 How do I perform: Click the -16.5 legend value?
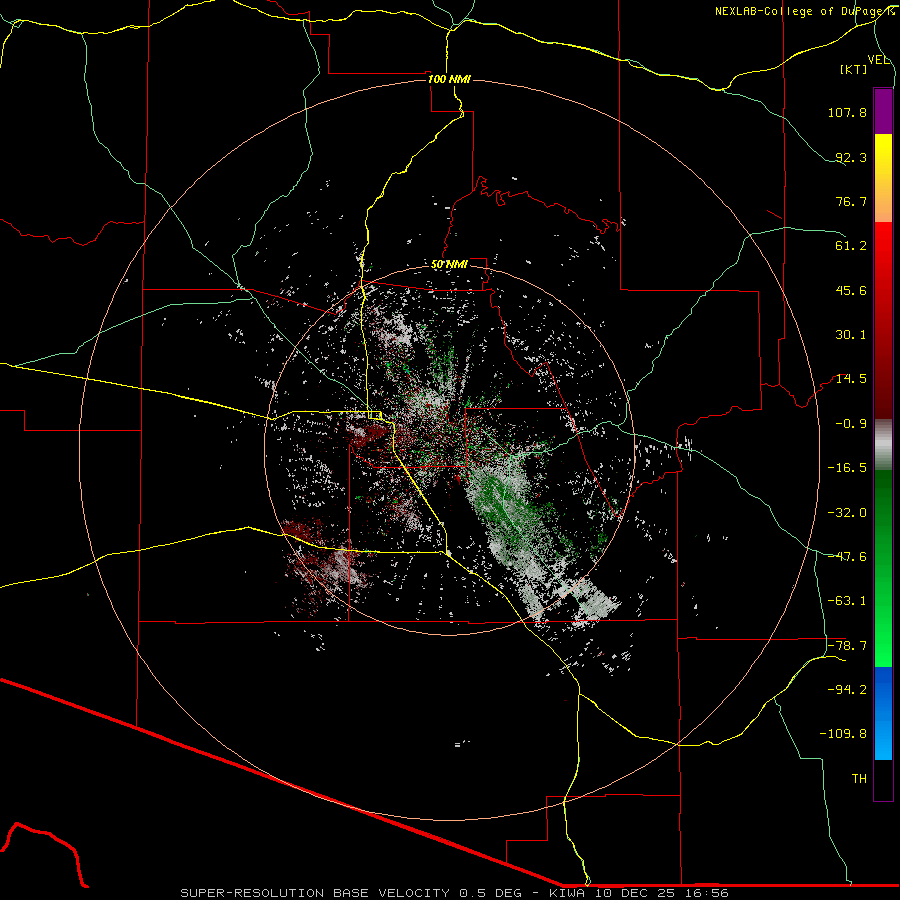847,468
